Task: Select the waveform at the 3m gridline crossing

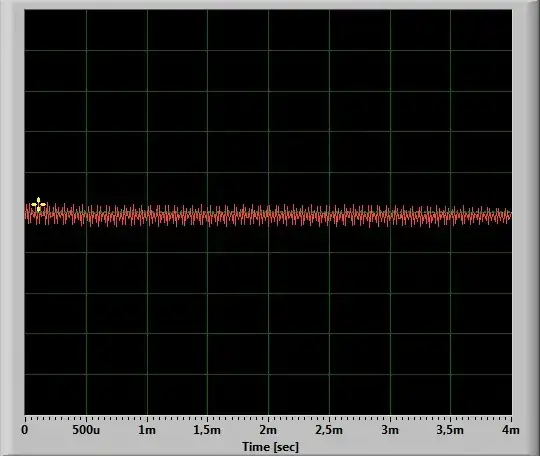Action: coord(390,216)
